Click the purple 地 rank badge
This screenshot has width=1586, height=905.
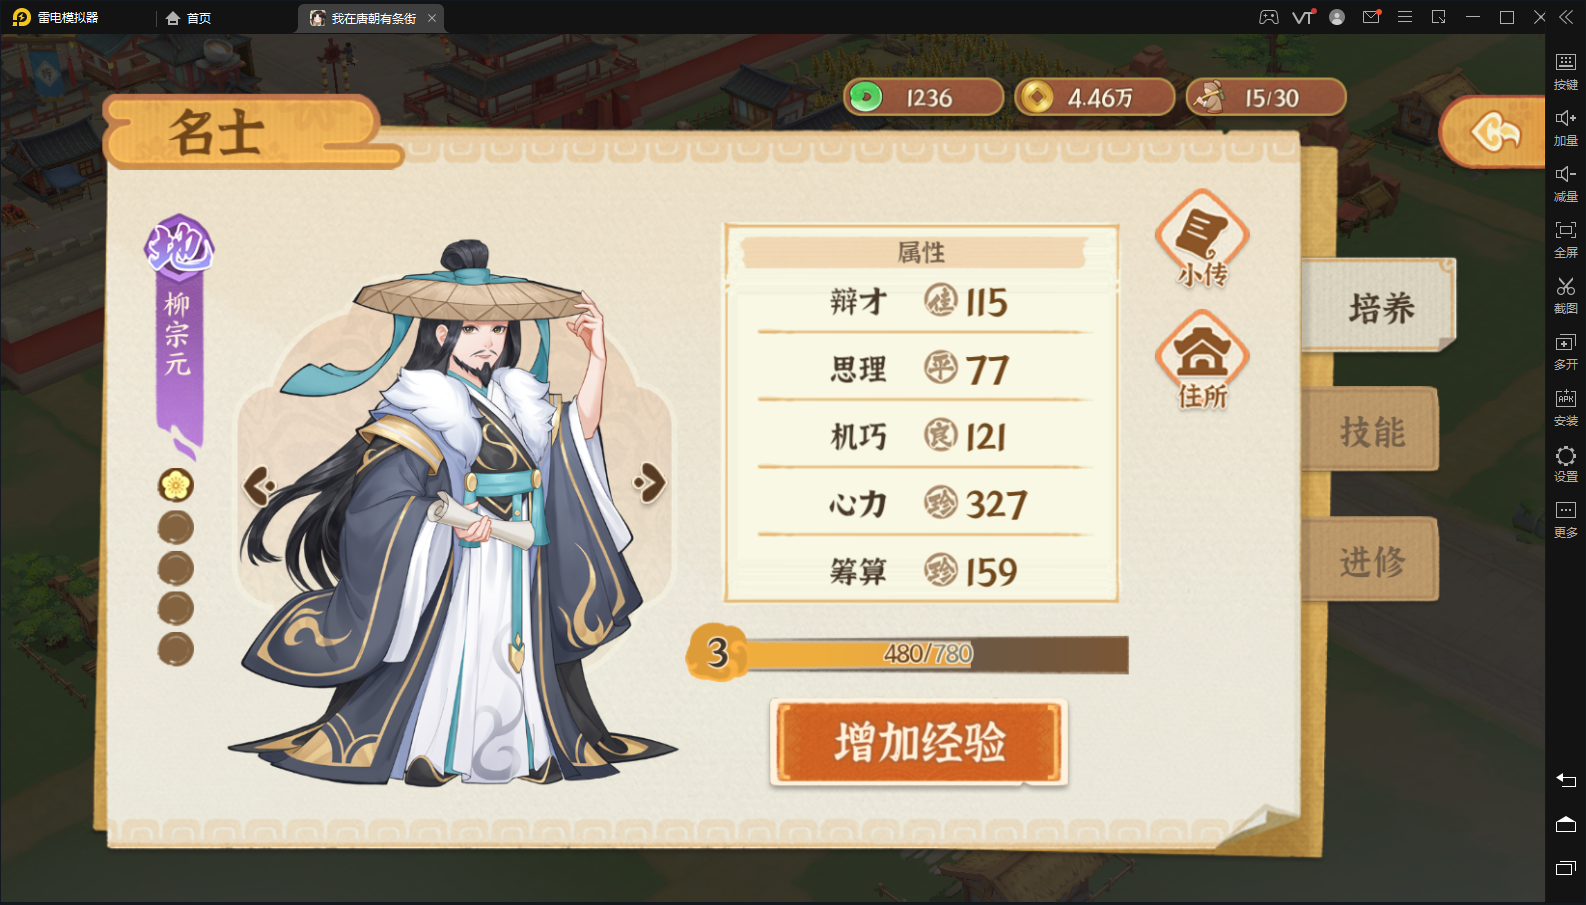(180, 245)
